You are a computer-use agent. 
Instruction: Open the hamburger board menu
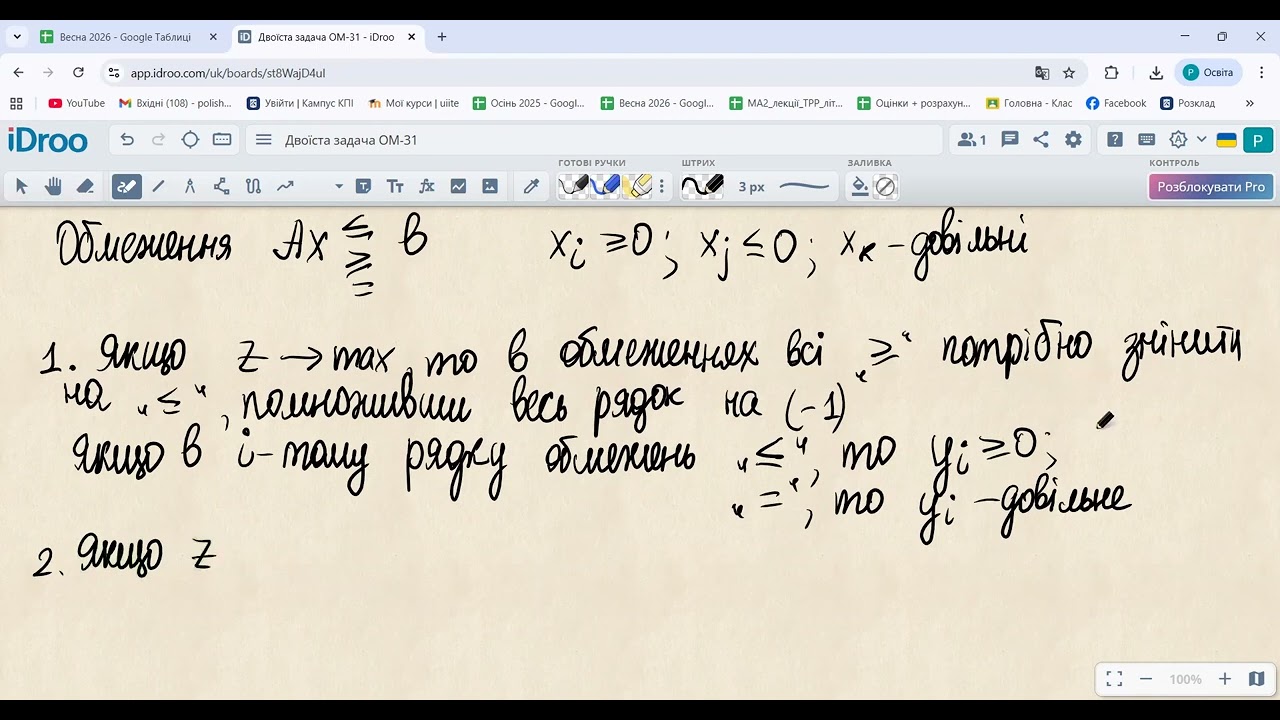pos(264,140)
